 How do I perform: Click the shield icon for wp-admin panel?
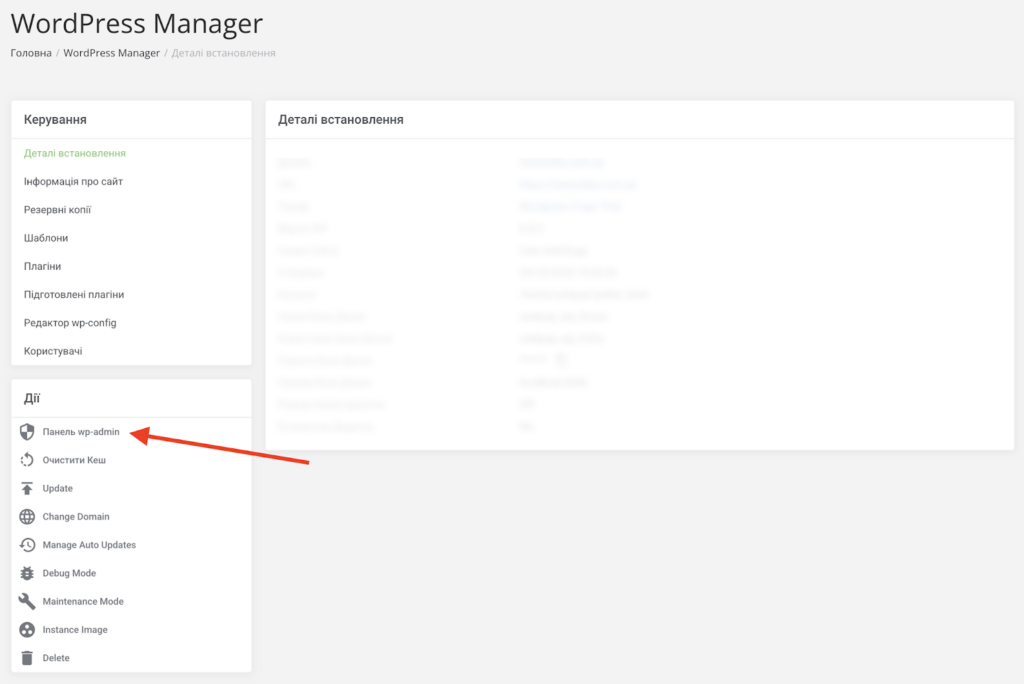click(x=27, y=432)
